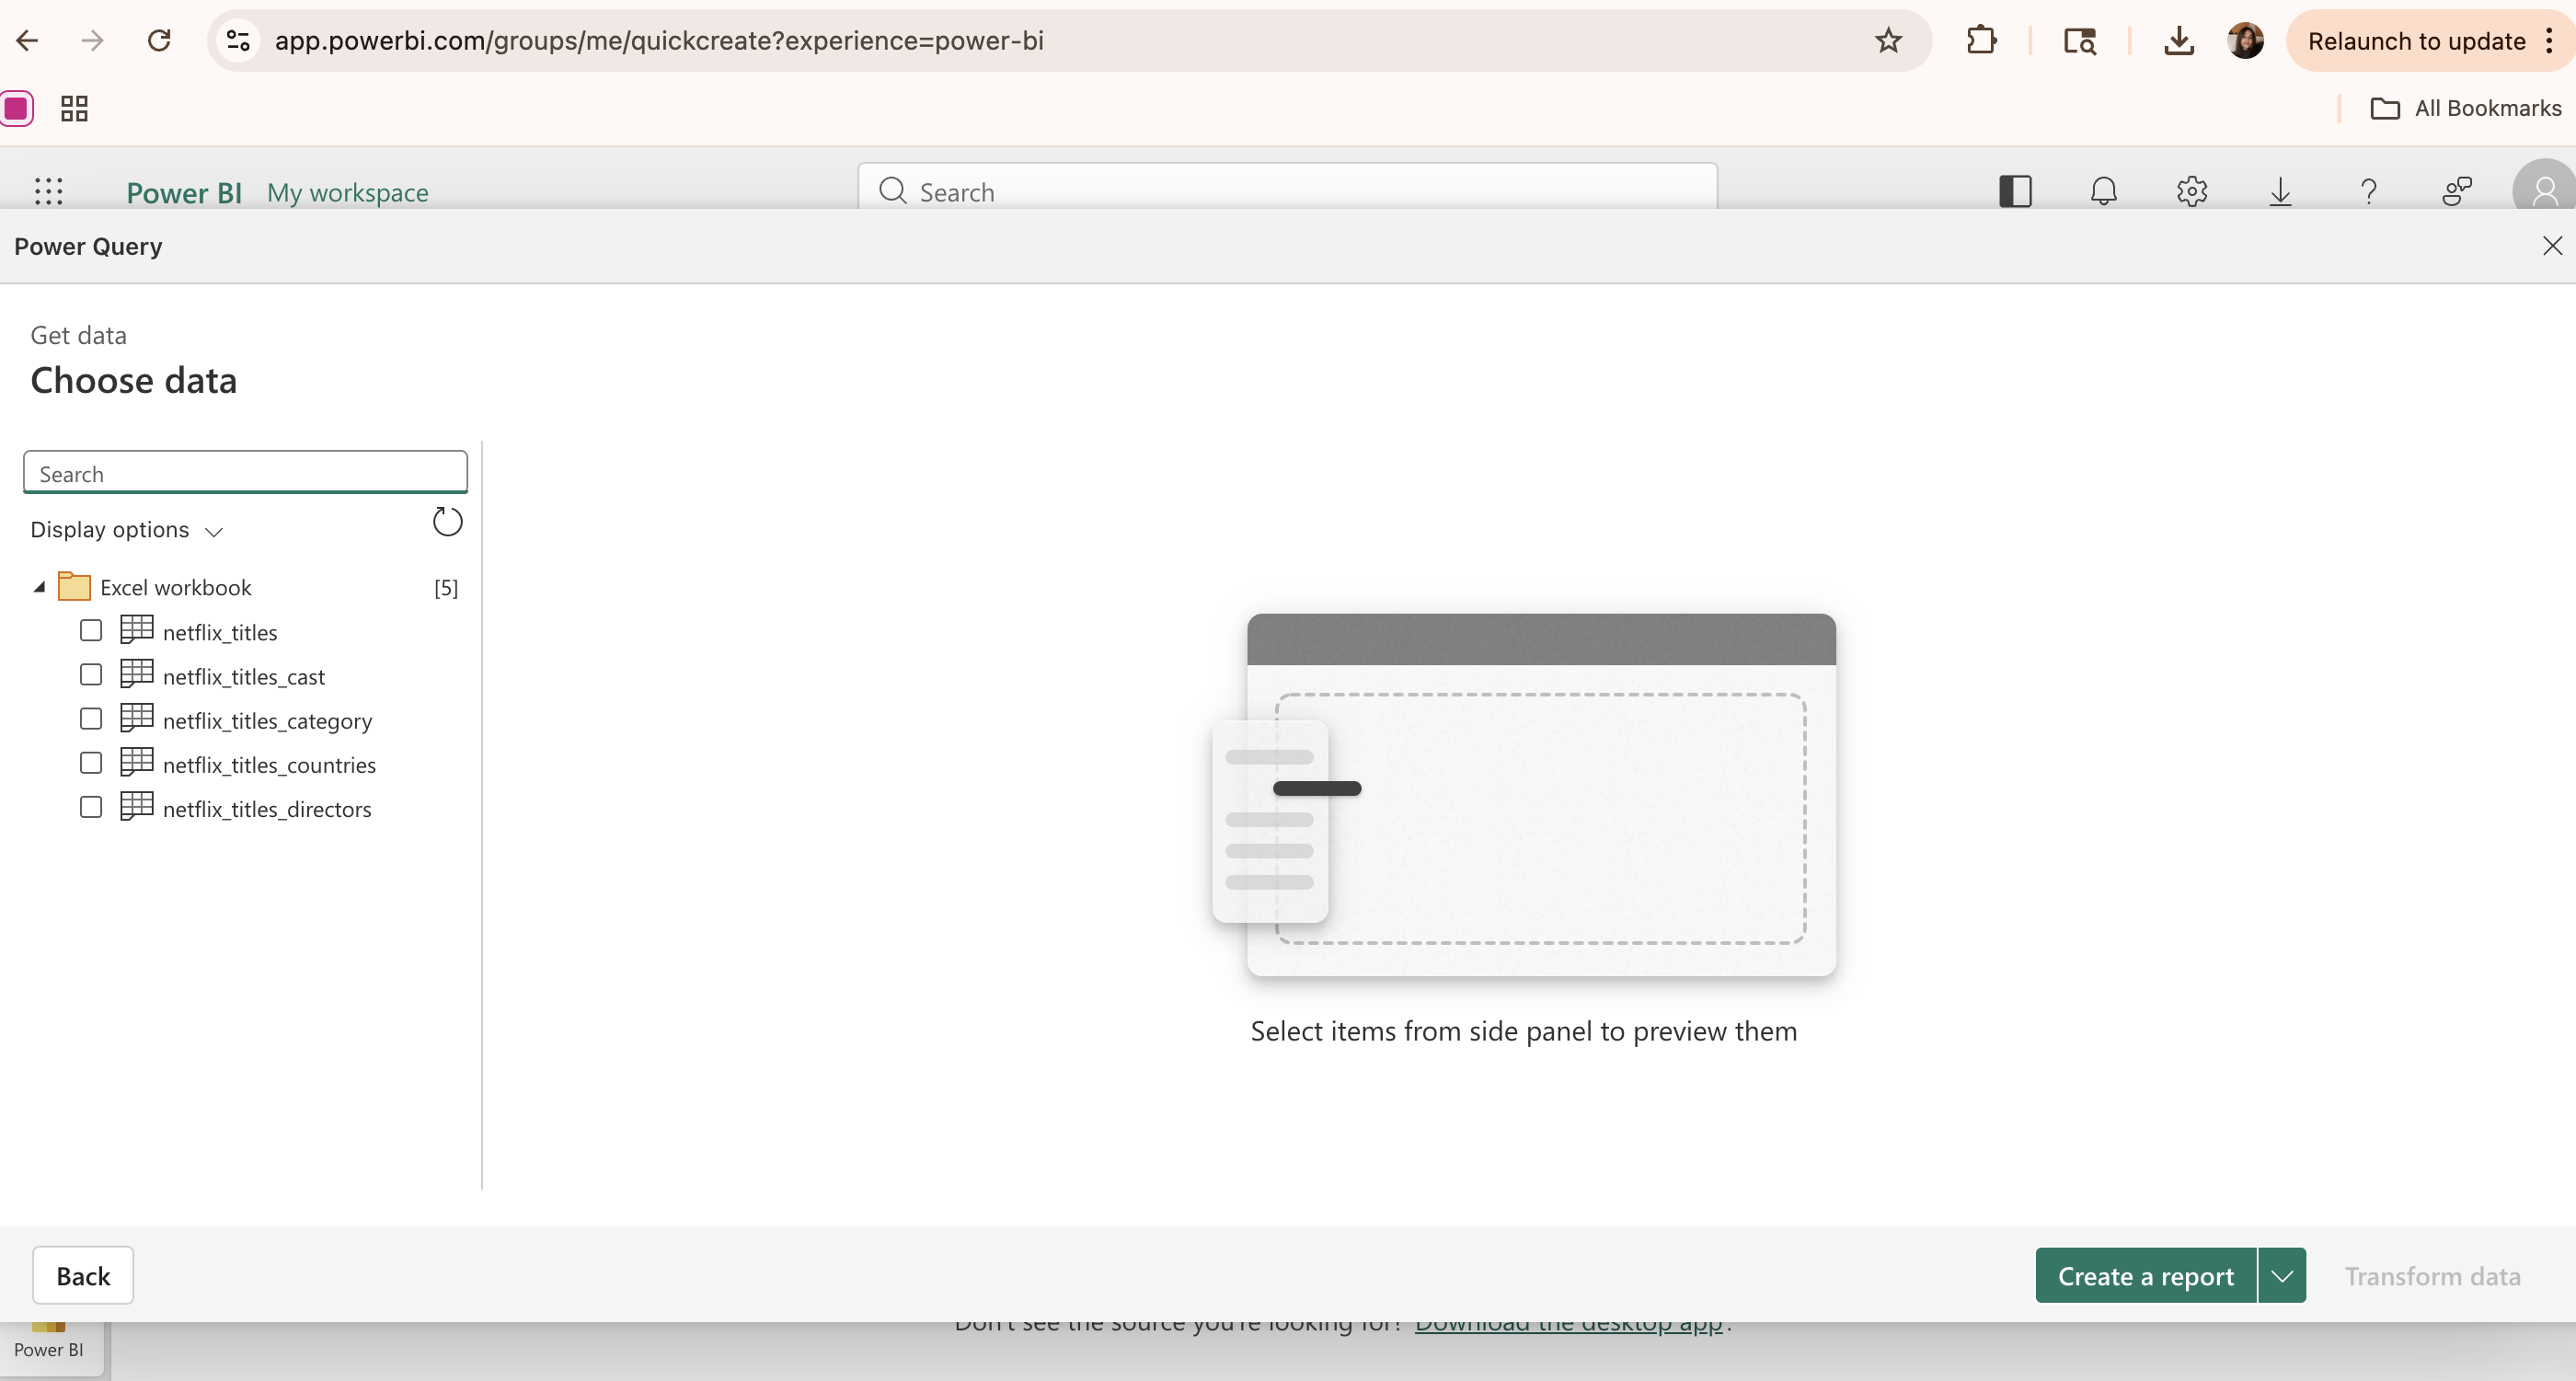The image size is (2576, 1381).
Task: Click the Create a report button
Action: (x=2145, y=1276)
